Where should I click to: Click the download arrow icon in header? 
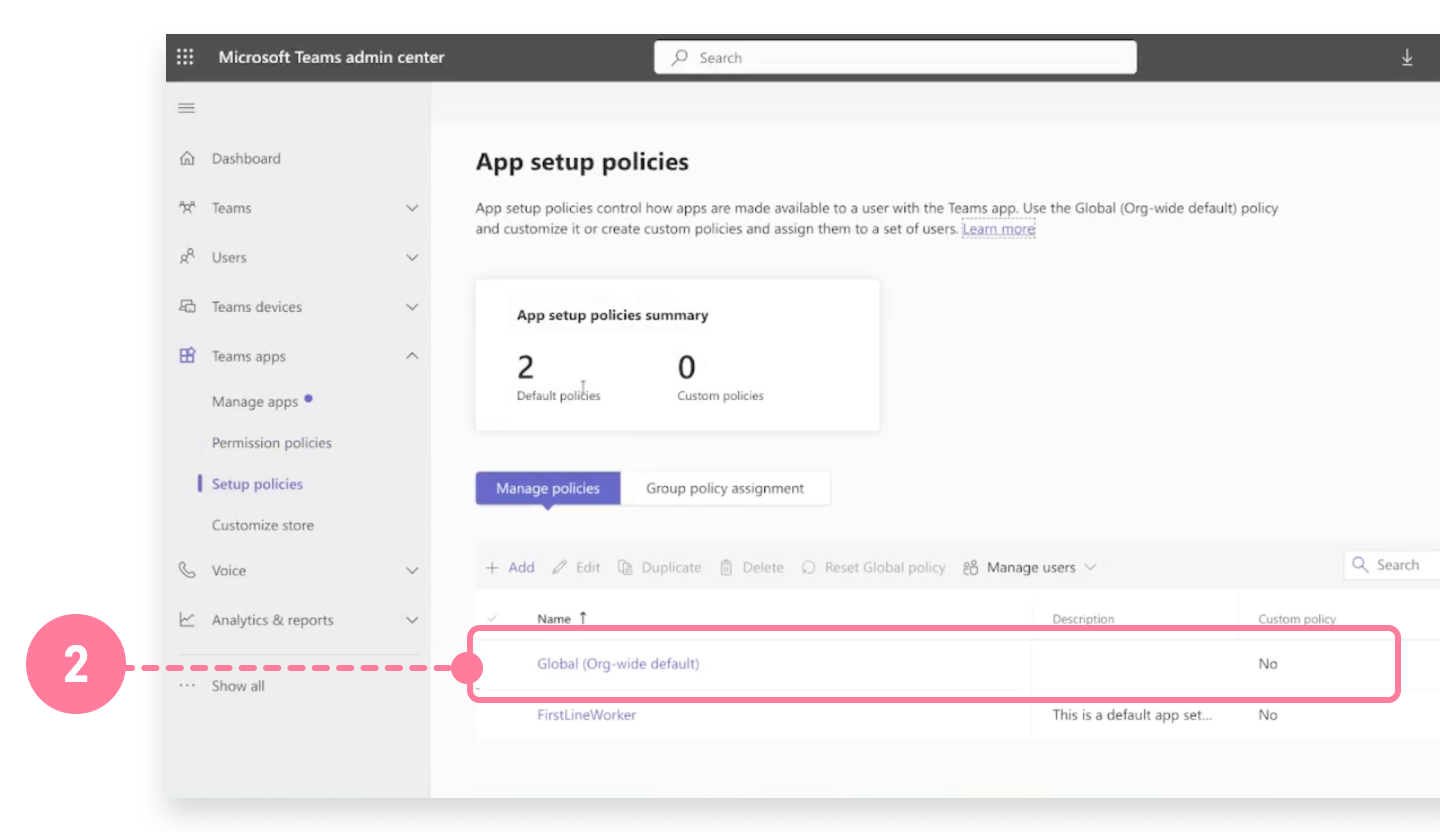[x=1407, y=57]
